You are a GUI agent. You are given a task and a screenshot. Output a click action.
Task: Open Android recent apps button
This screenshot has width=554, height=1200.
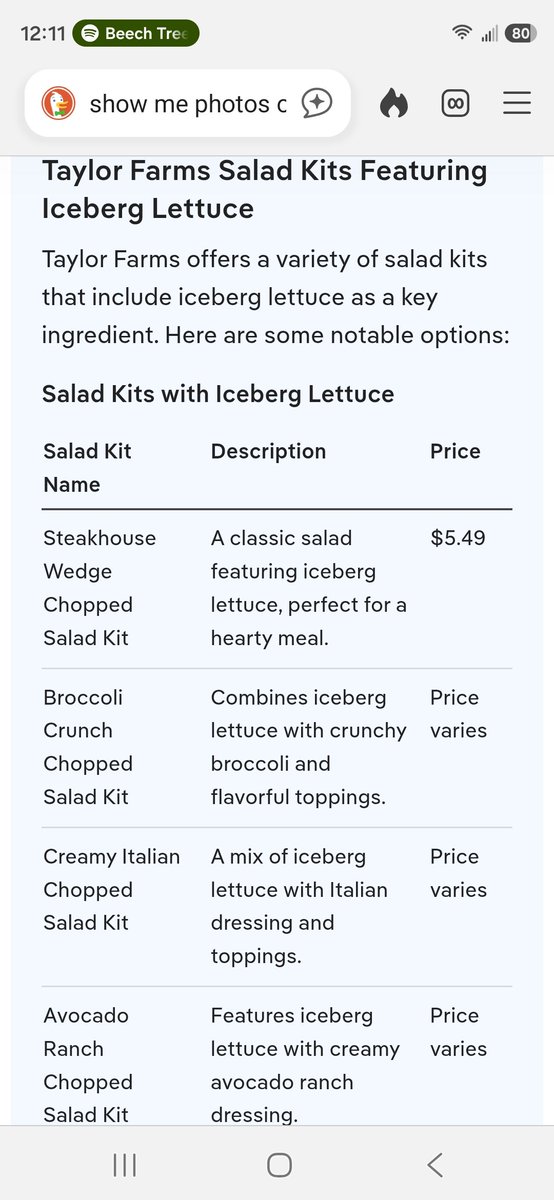pyautogui.click(x=125, y=1164)
